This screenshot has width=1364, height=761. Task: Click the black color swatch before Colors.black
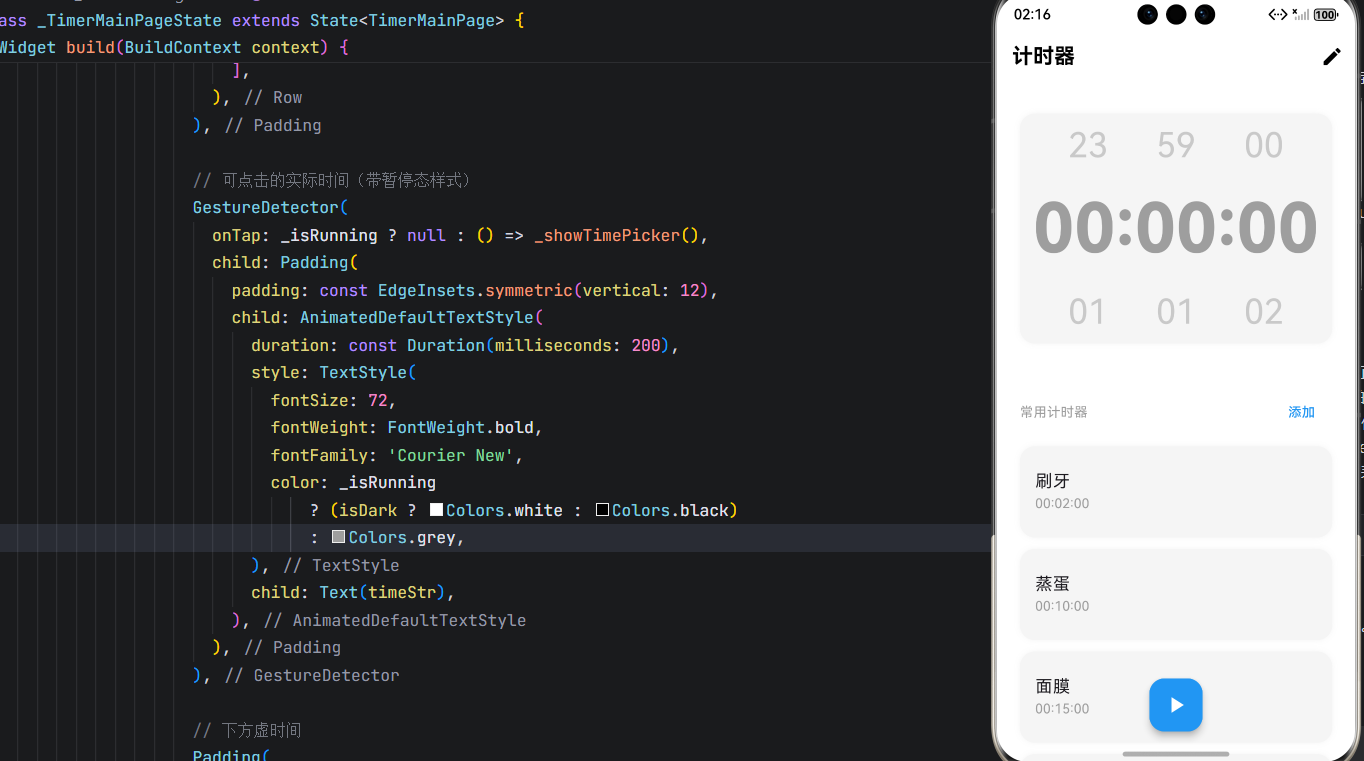coord(602,510)
